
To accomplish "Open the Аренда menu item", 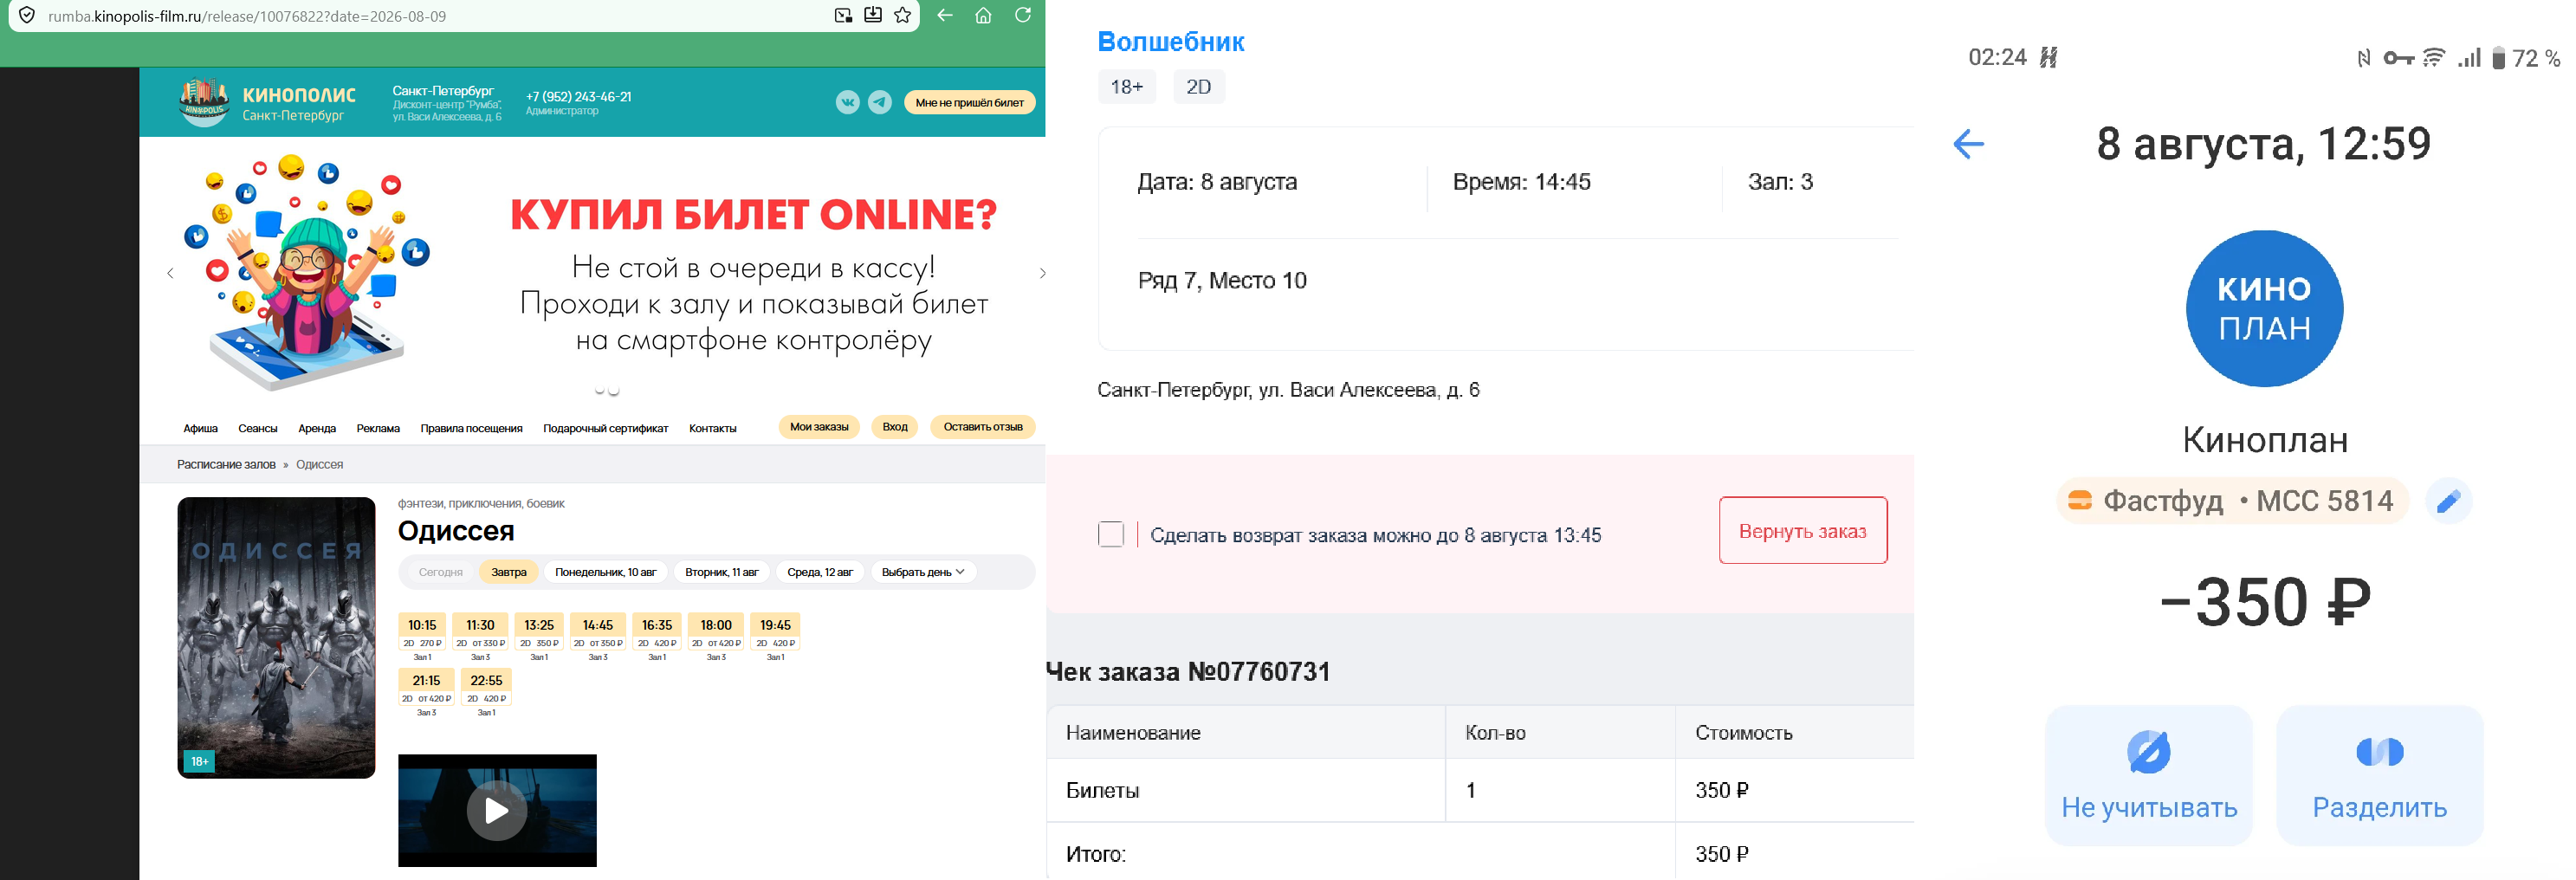I will pyautogui.click(x=317, y=428).
